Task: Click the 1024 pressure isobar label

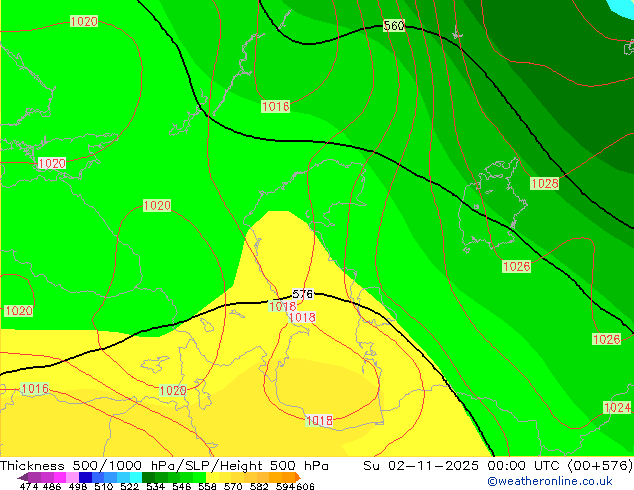Action: (x=617, y=407)
